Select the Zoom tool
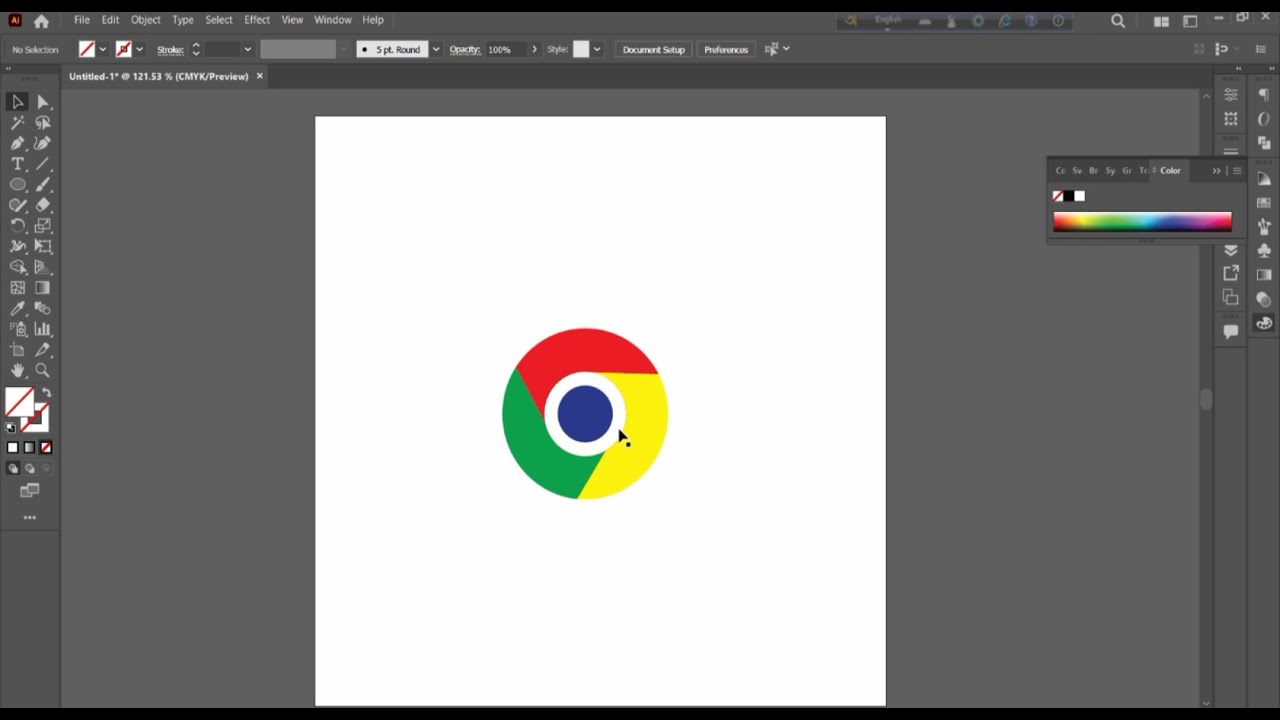Viewport: 1280px width, 720px height. [43, 370]
